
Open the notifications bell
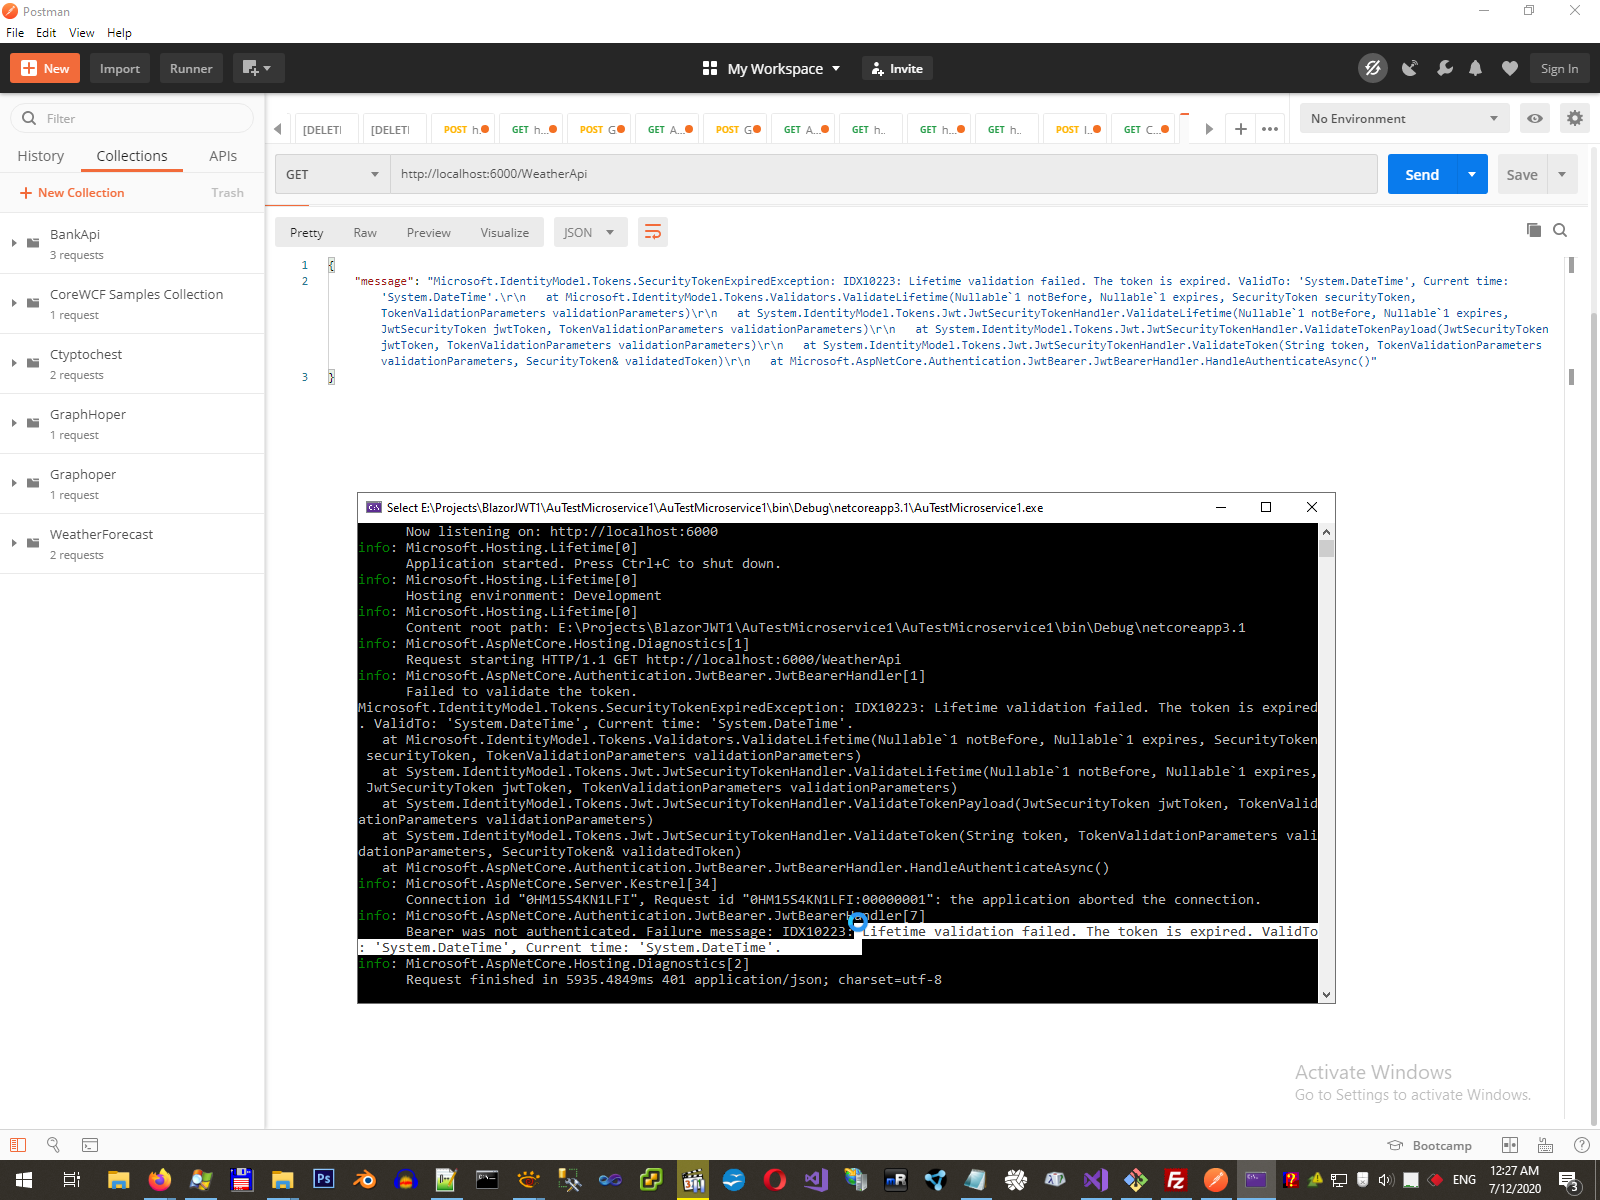tap(1475, 68)
